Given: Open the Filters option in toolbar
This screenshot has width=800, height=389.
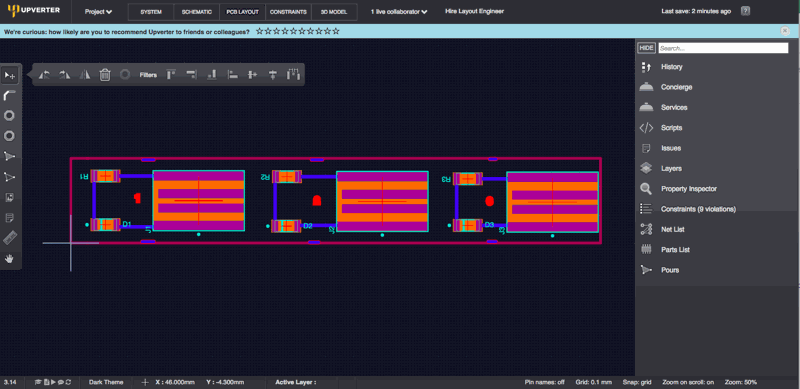Looking at the screenshot, I should 148,75.
